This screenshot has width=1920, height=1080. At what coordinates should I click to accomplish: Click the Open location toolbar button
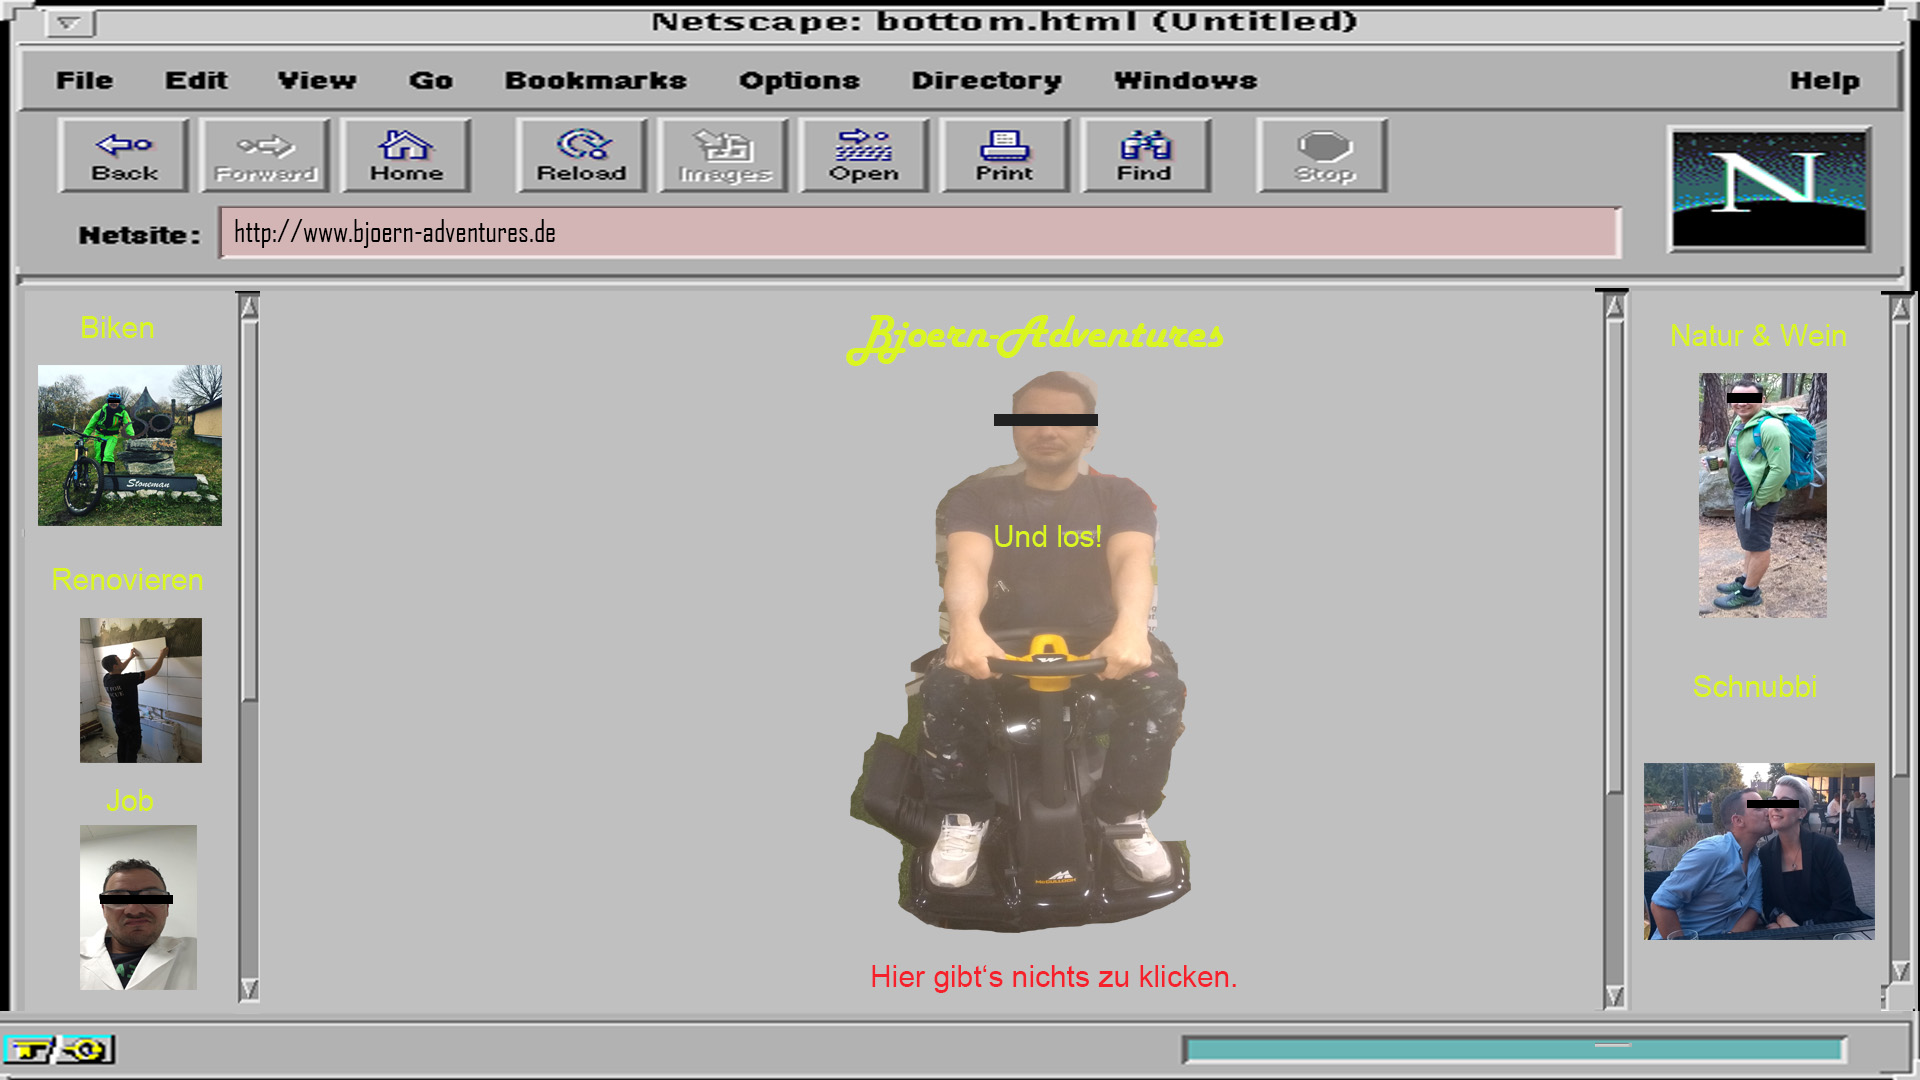coord(864,156)
